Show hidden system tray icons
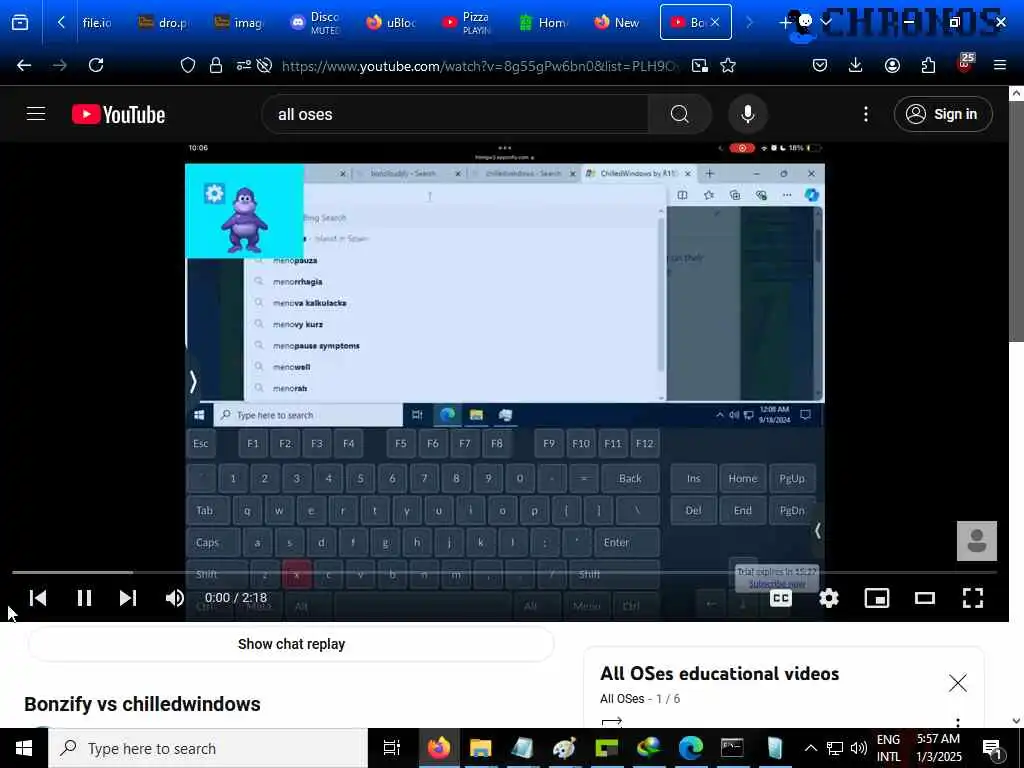The height and width of the screenshot is (768, 1024). pyautogui.click(x=810, y=748)
